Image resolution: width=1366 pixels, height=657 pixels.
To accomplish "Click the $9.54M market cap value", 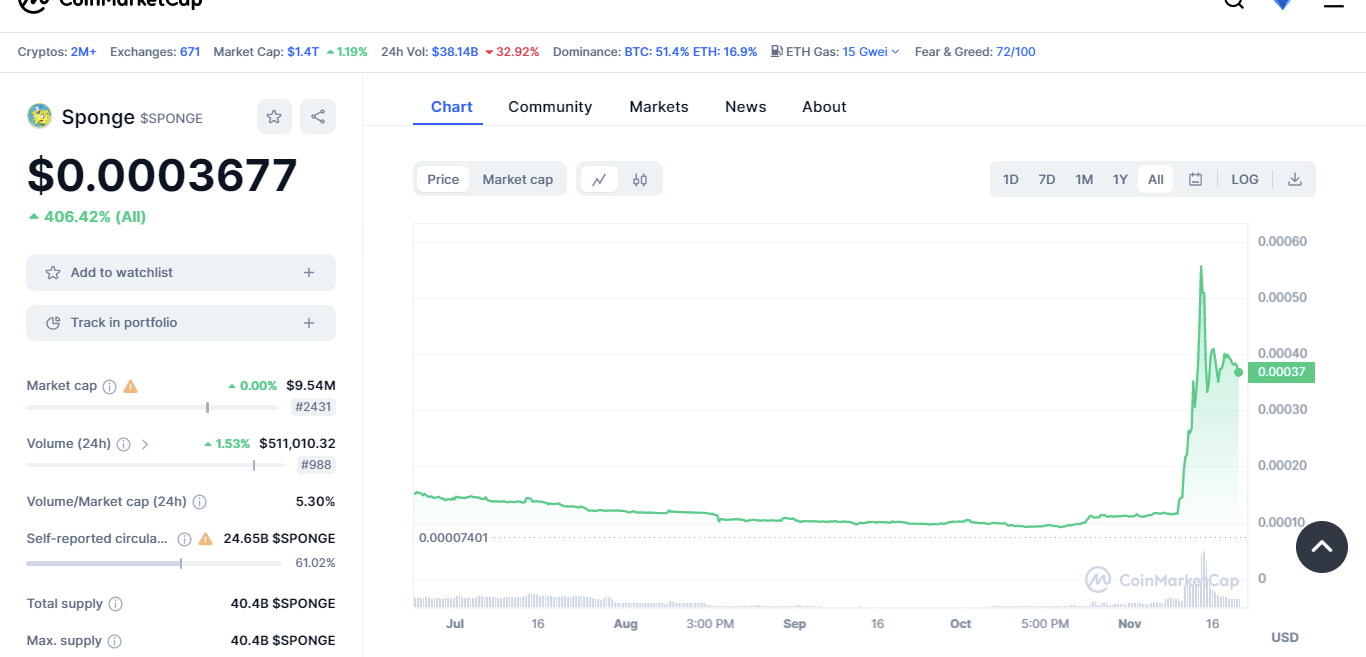I will point(311,386).
